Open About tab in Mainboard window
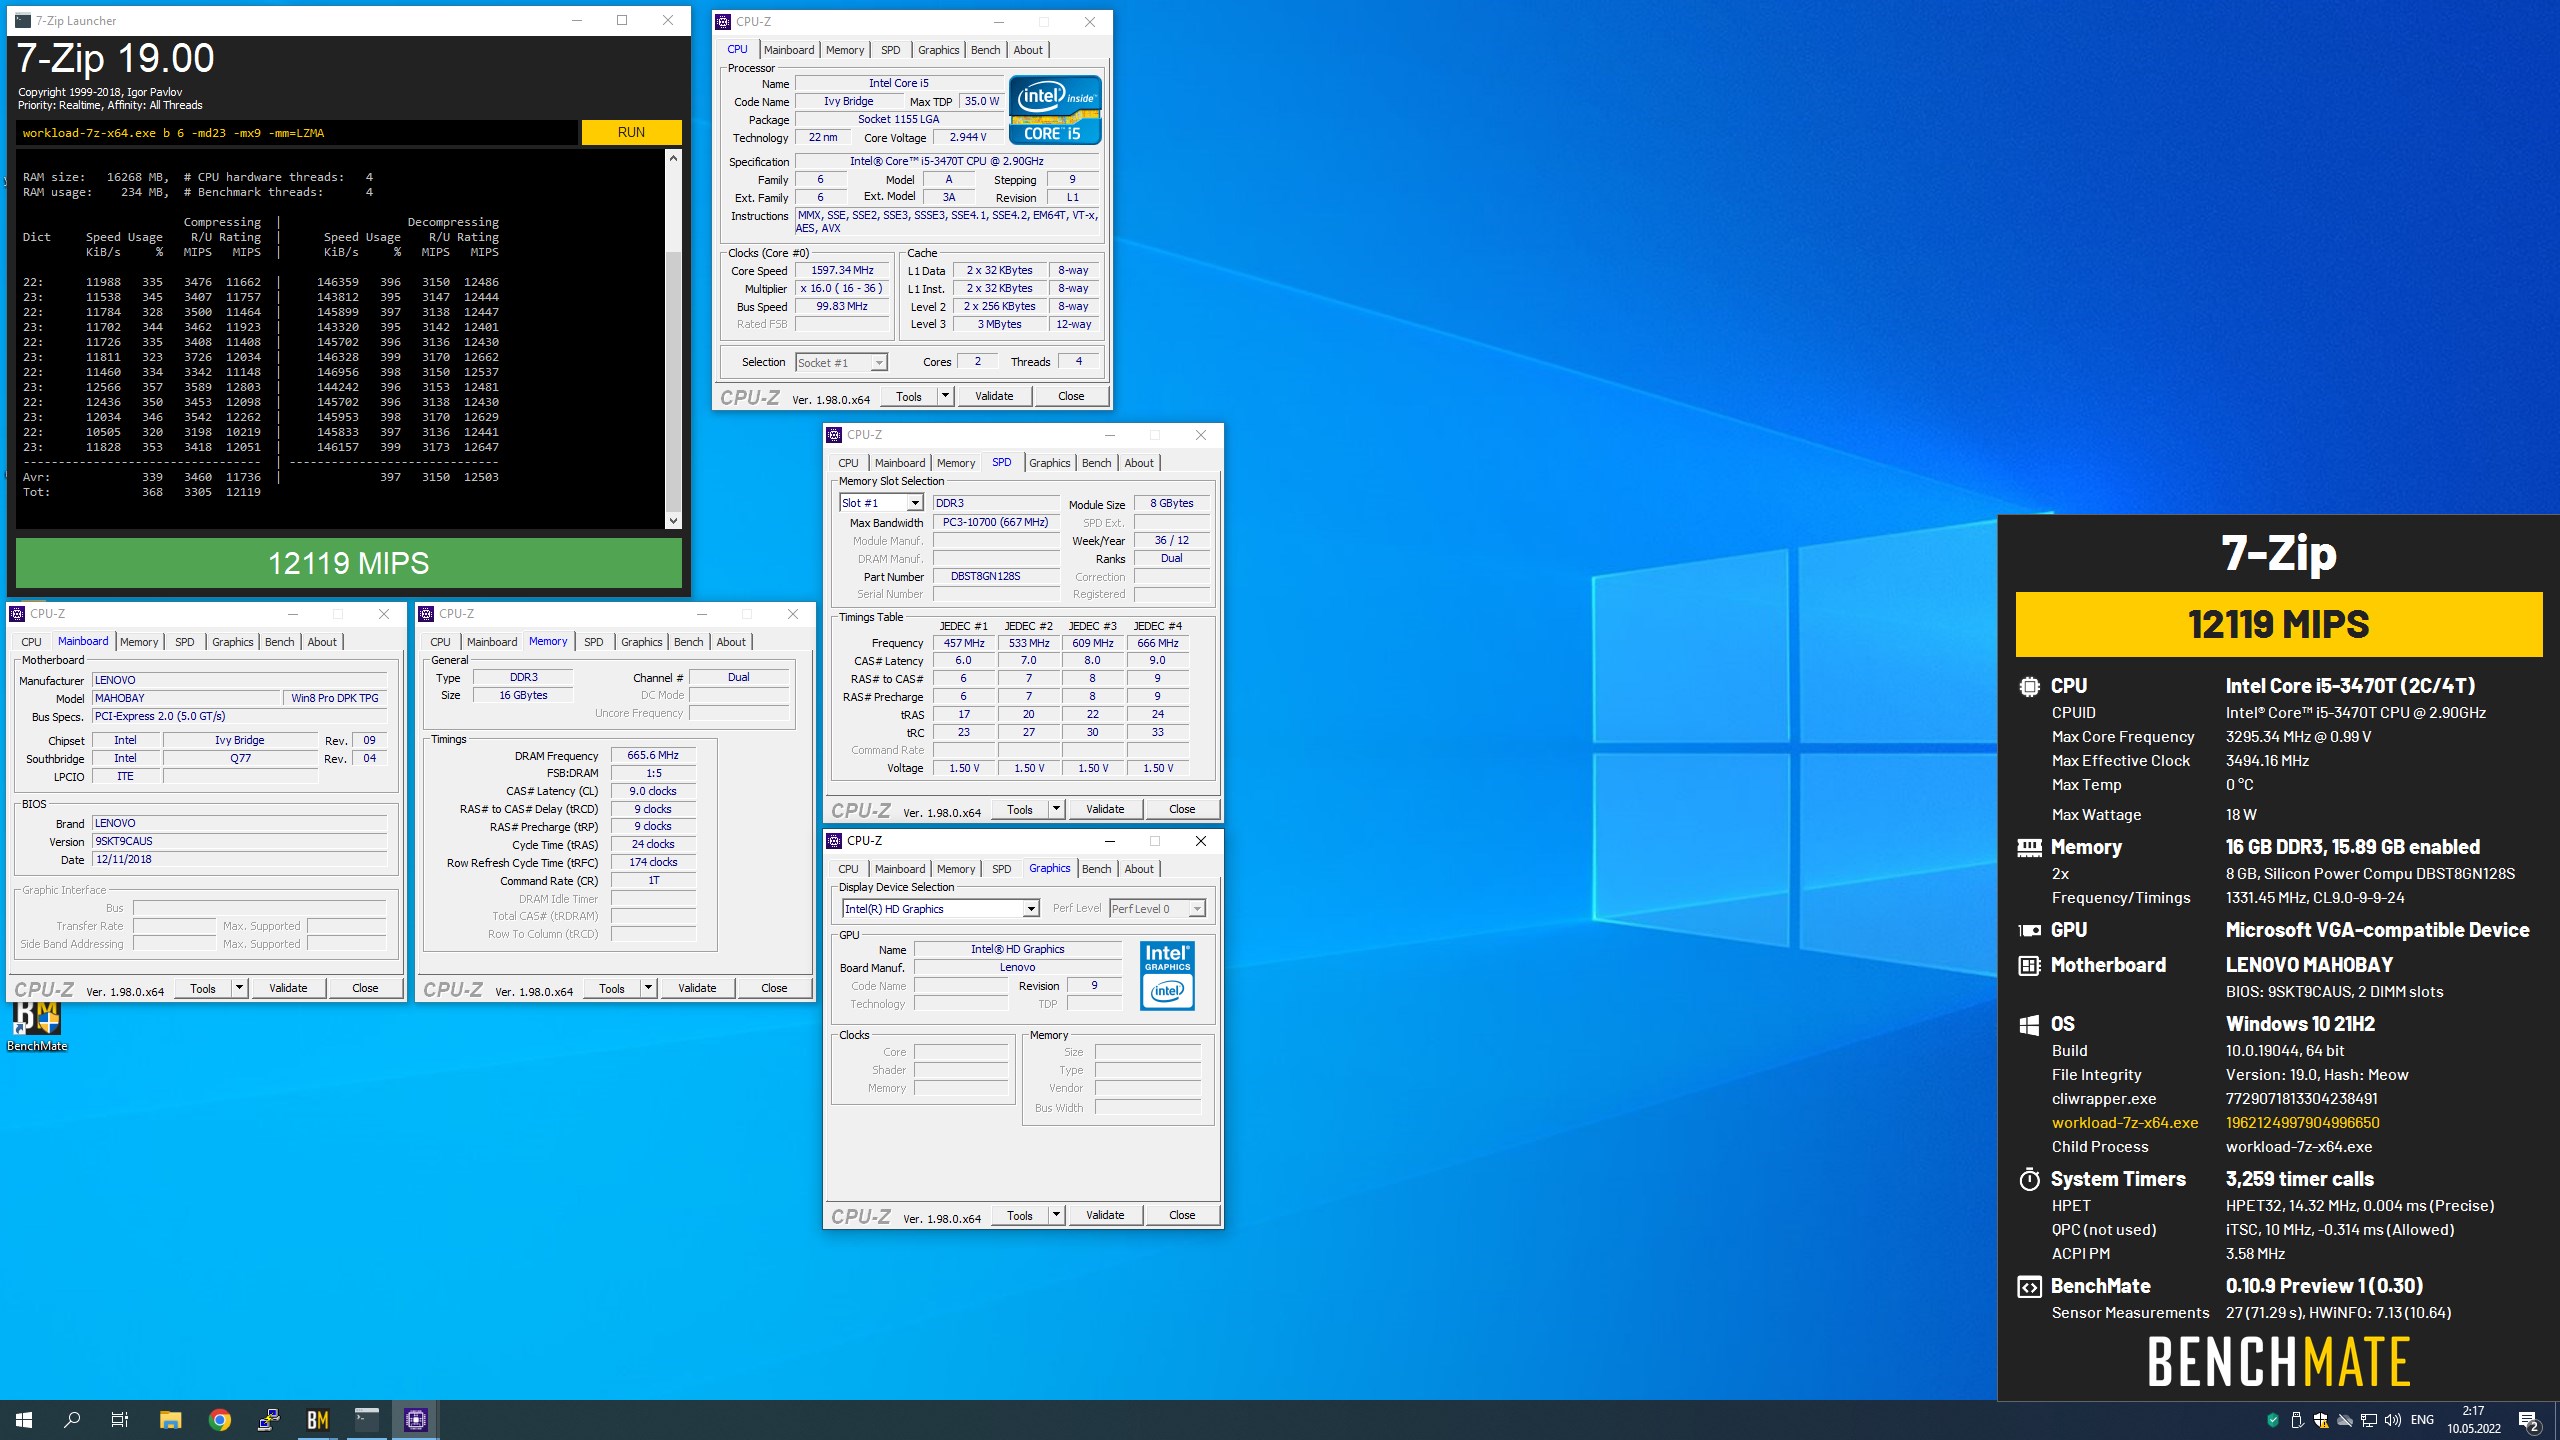Image resolution: width=2560 pixels, height=1440 pixels. [322, 642]
